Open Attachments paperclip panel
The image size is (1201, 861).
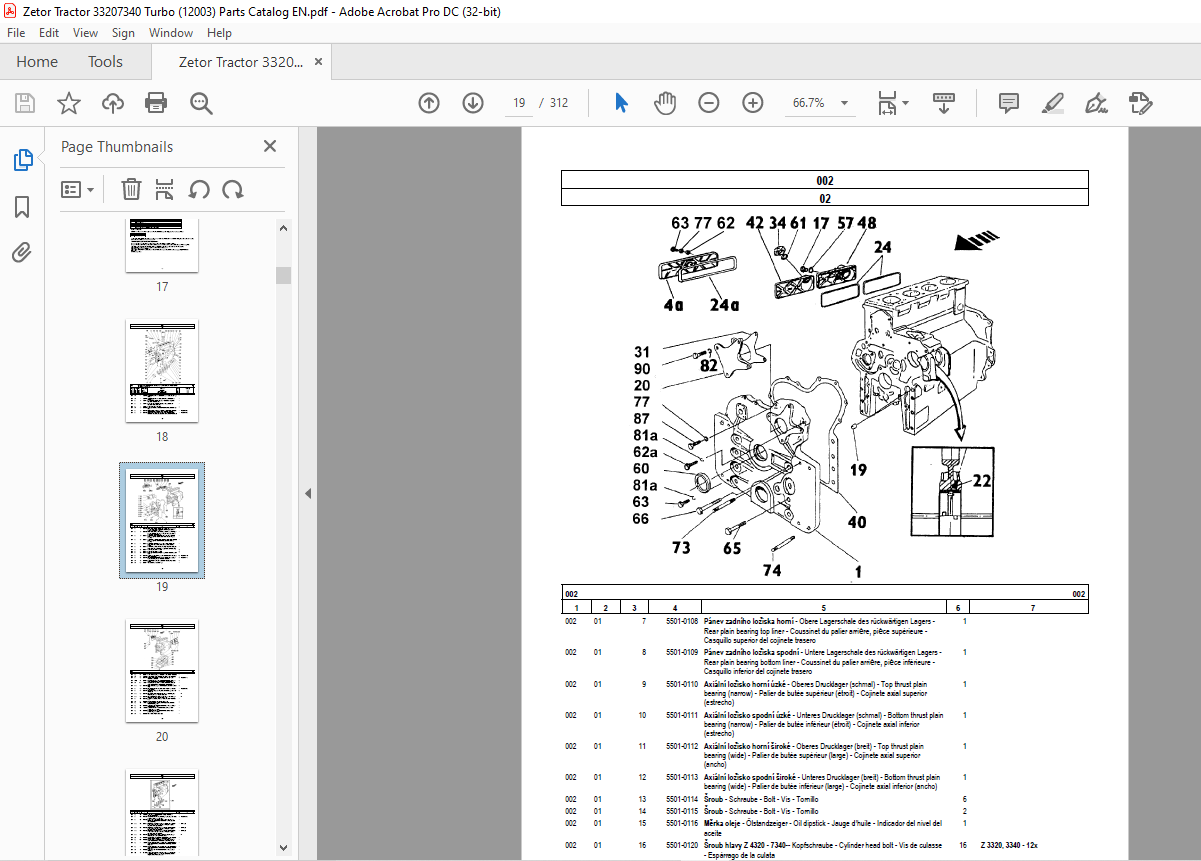pyautogui.click(x=22, y=252)
